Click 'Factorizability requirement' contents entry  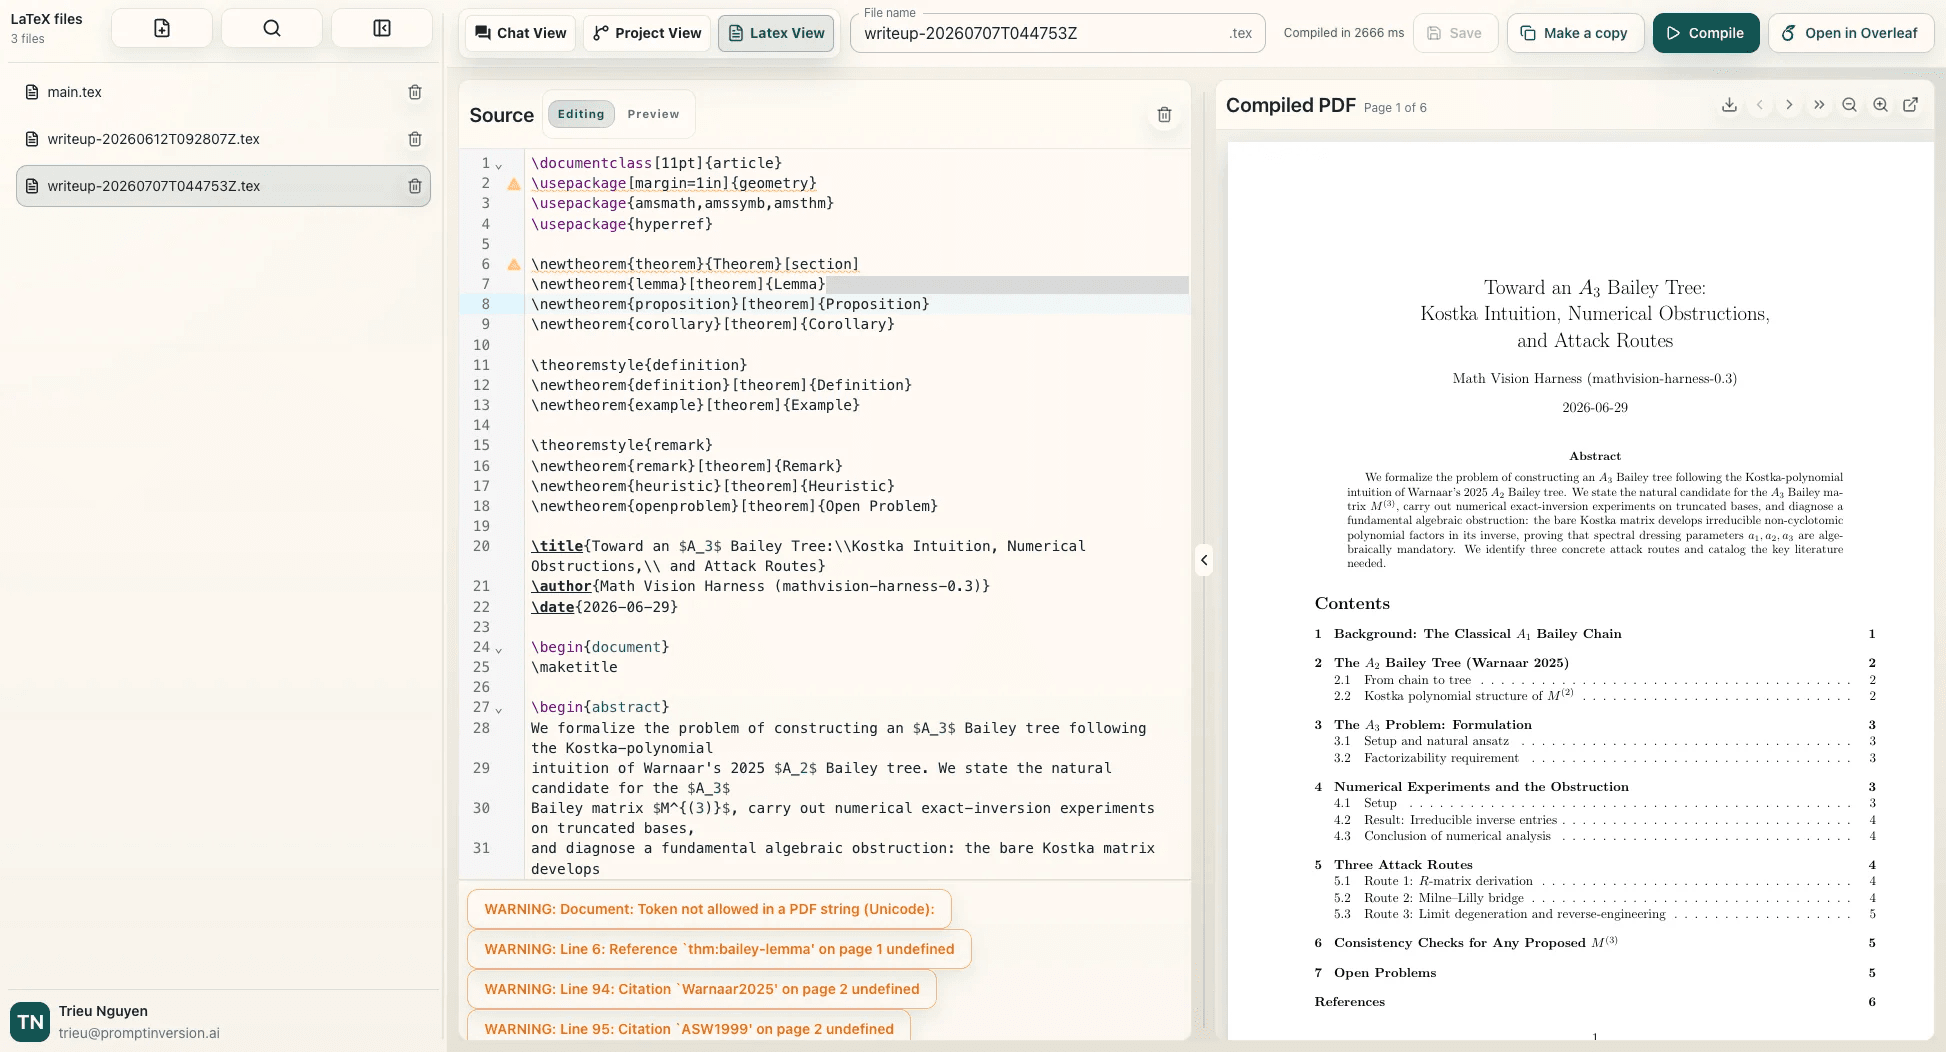point(1441,758)
